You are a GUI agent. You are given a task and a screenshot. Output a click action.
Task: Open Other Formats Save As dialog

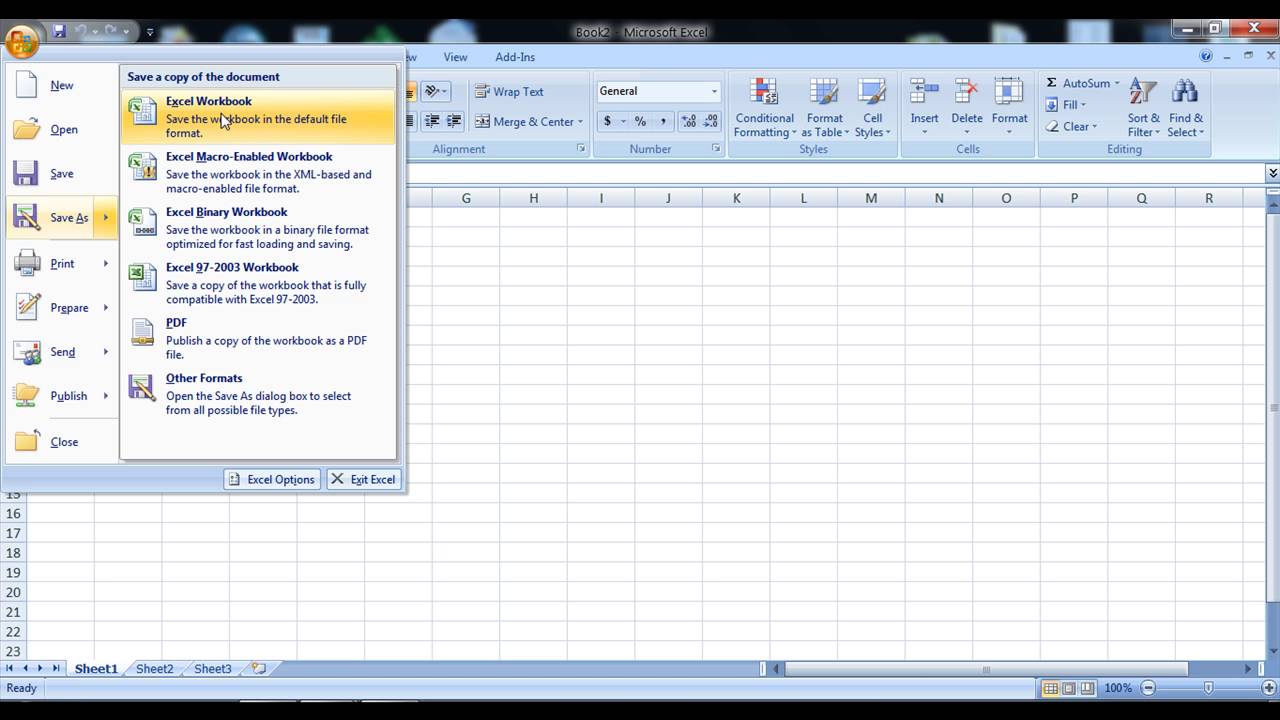pos(258,394)
